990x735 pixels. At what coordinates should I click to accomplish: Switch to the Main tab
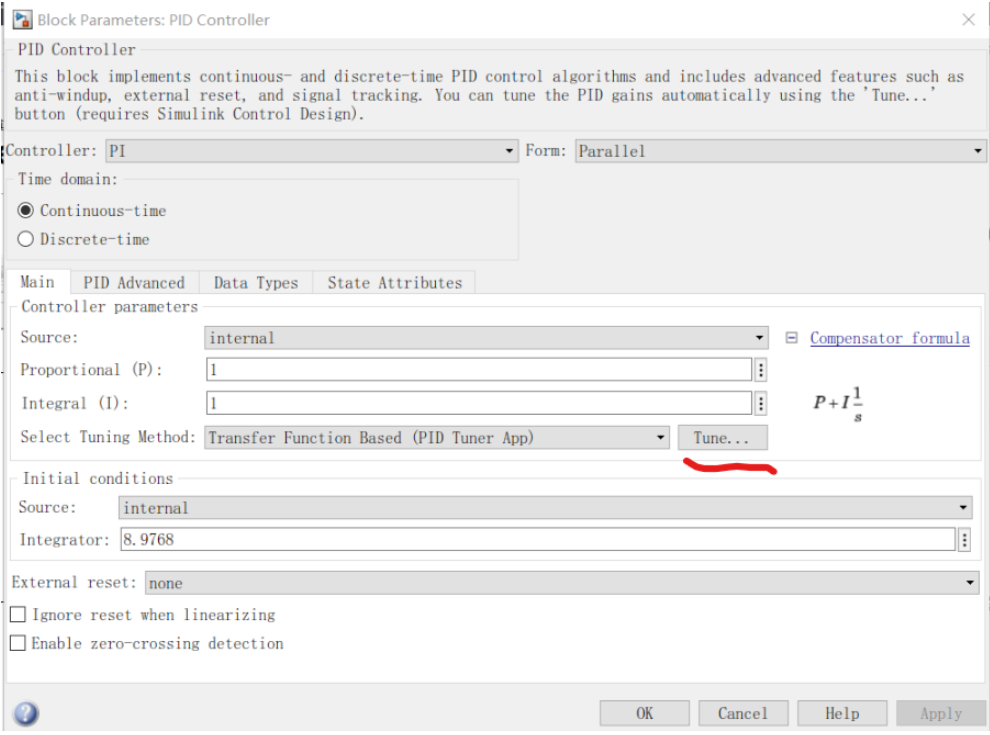point(37,282)
